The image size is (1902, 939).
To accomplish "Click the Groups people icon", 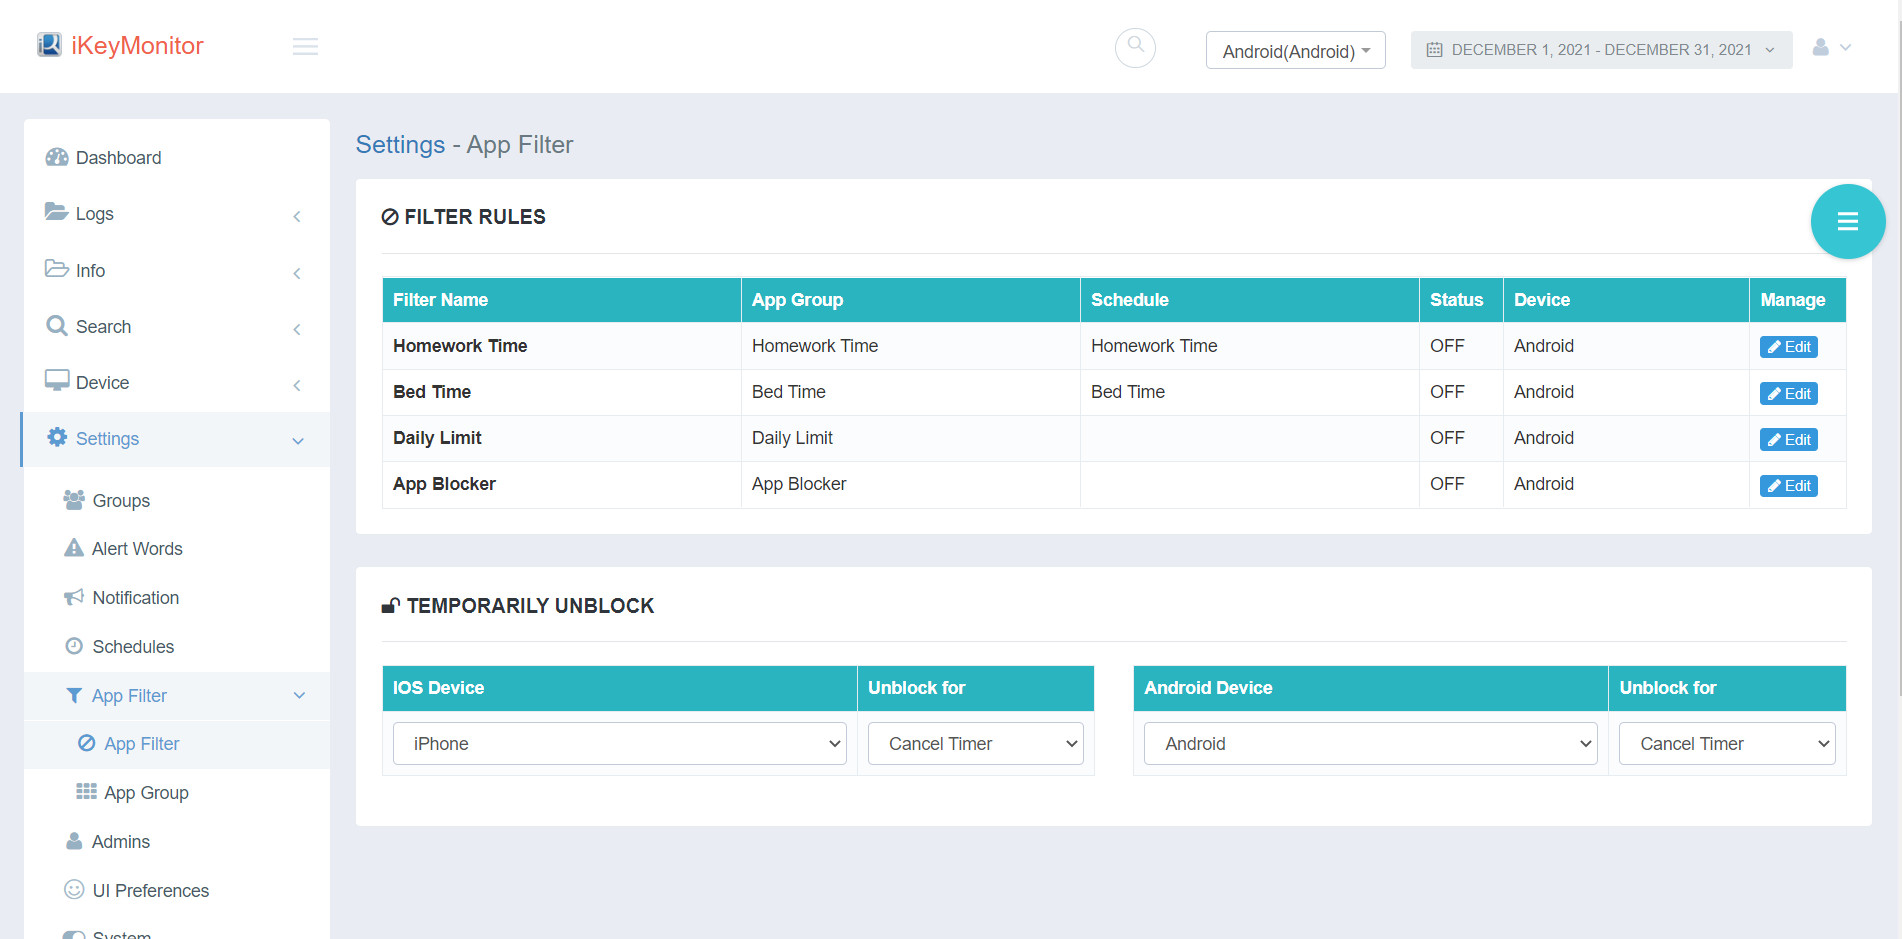I will click(72, 499).
